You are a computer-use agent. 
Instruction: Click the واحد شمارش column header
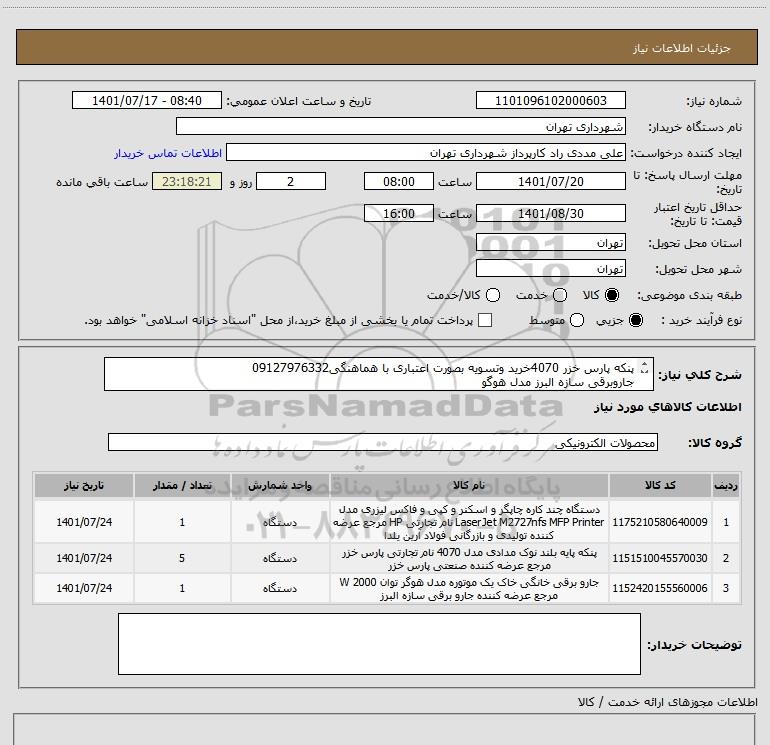(x=279, y=486)
